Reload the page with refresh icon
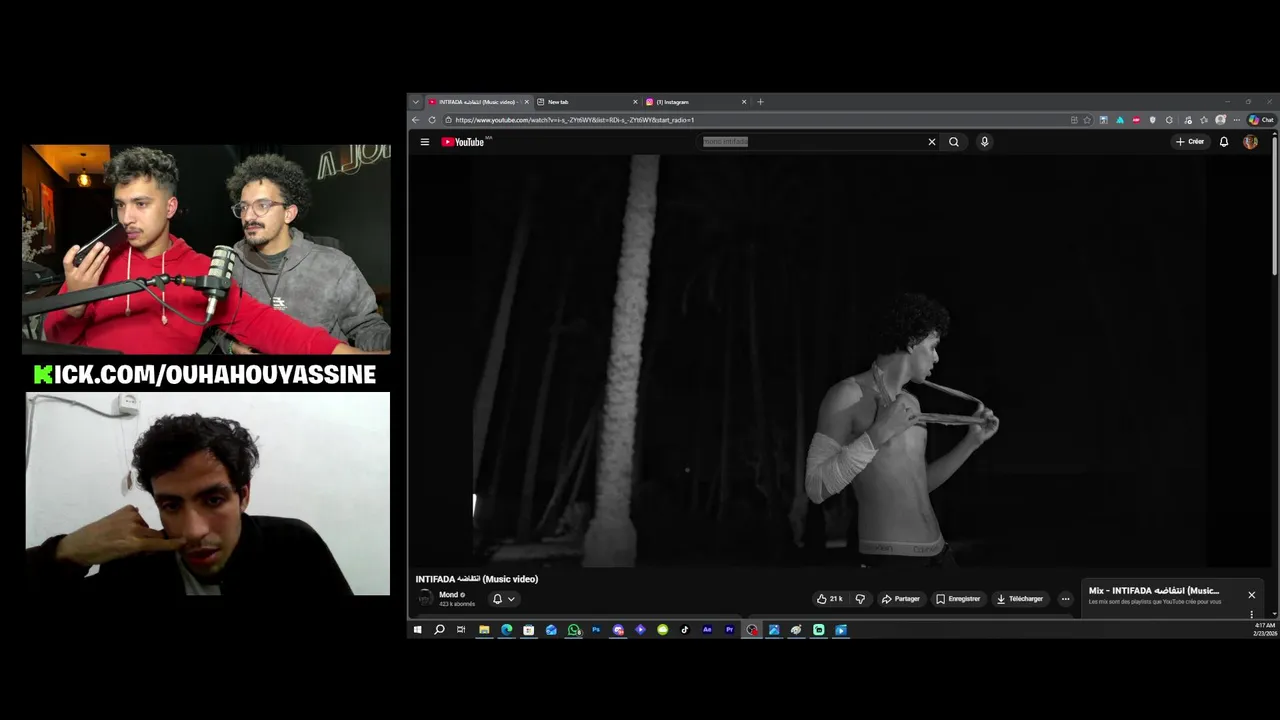 (x=432, y=120)
